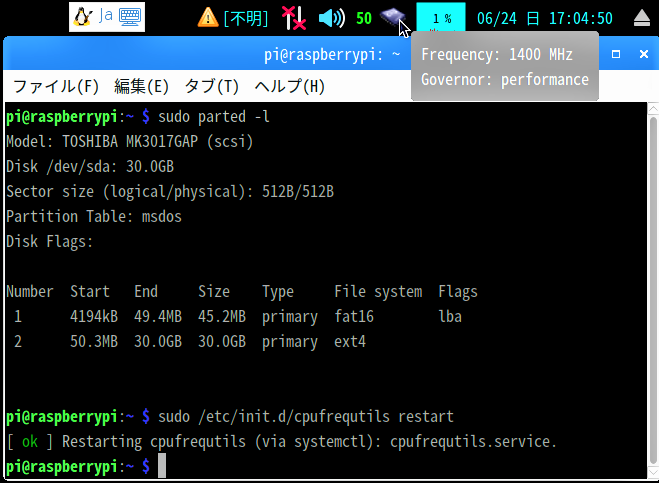This screenshot has width=659, height=483.
Task: Click the [不明] status label
Action: 246,18
